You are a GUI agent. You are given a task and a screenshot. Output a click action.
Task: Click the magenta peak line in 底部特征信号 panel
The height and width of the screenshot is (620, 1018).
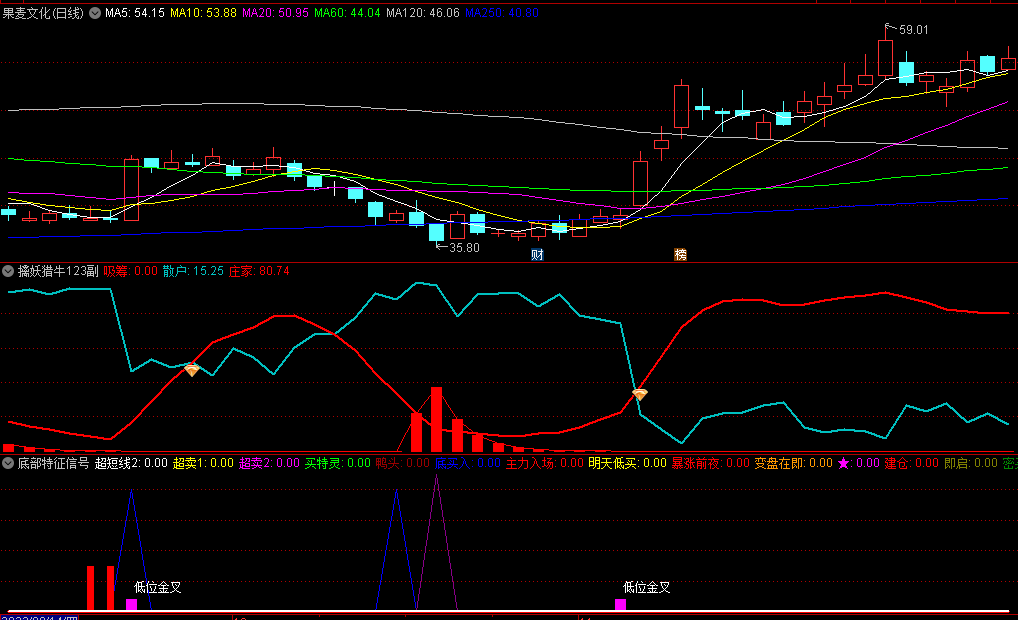pos(436,542)
